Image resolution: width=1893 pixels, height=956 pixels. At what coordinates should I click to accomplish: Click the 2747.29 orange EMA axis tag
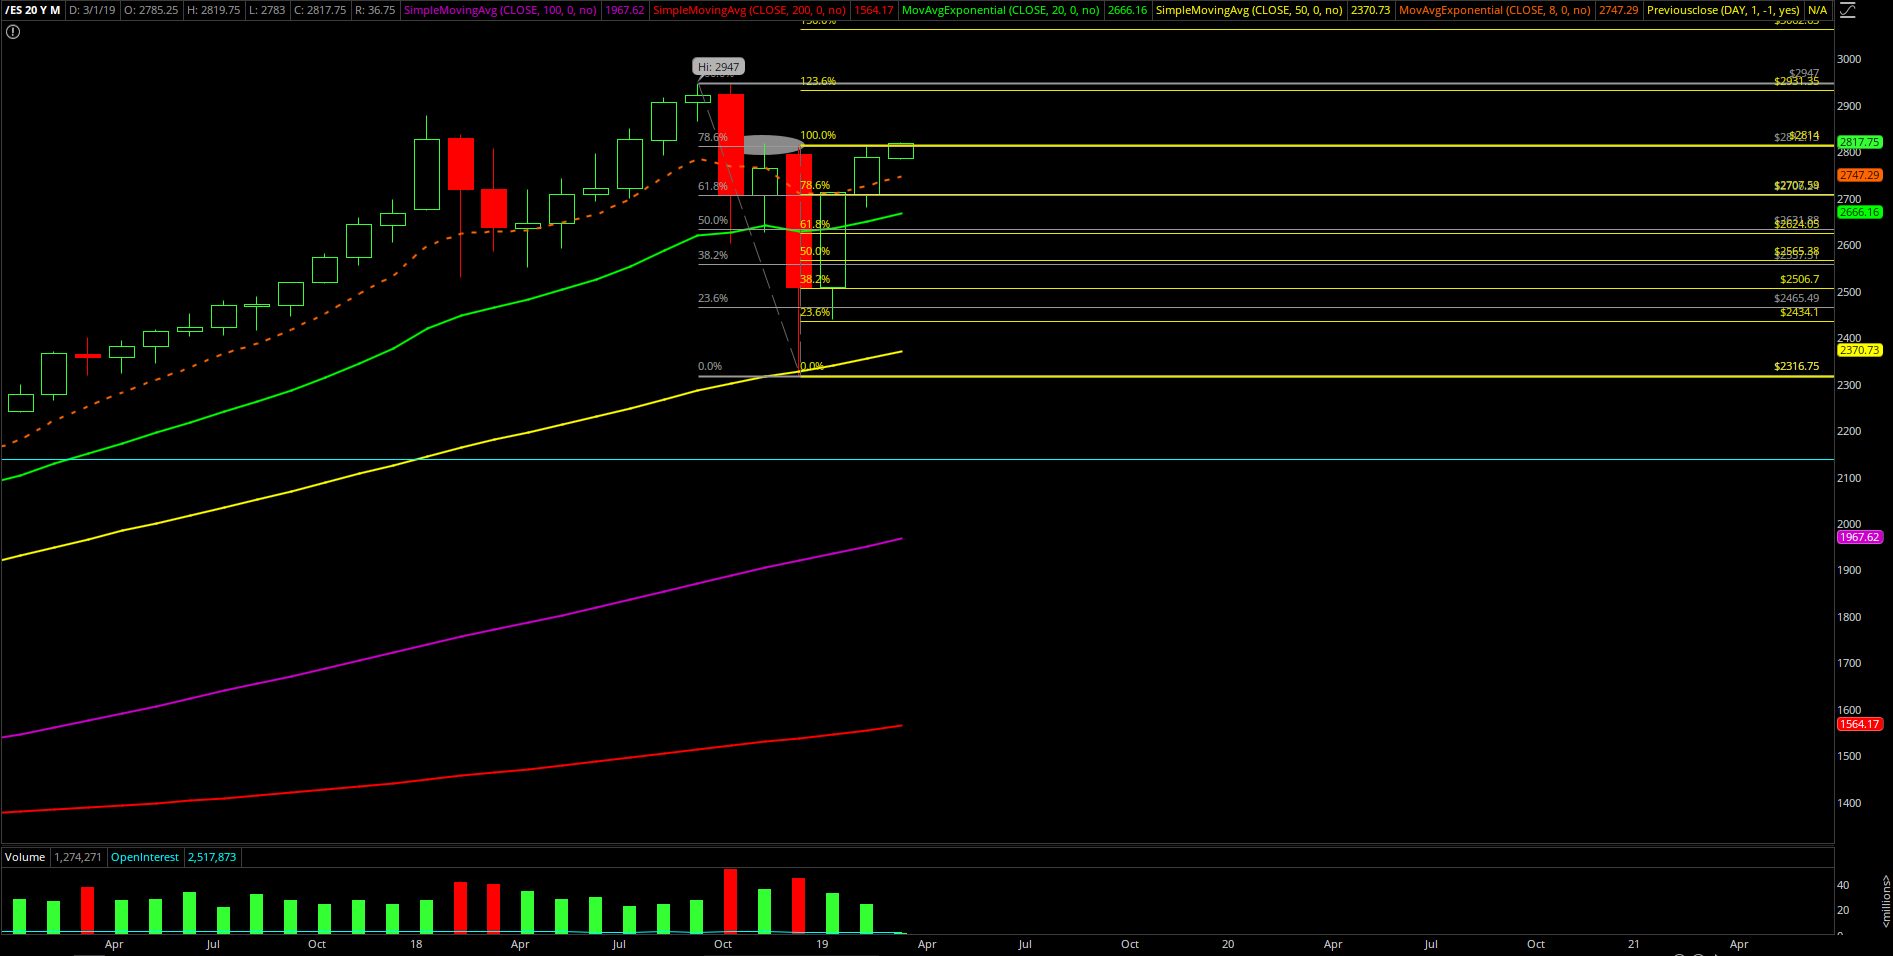click(x=1860, y=175)
